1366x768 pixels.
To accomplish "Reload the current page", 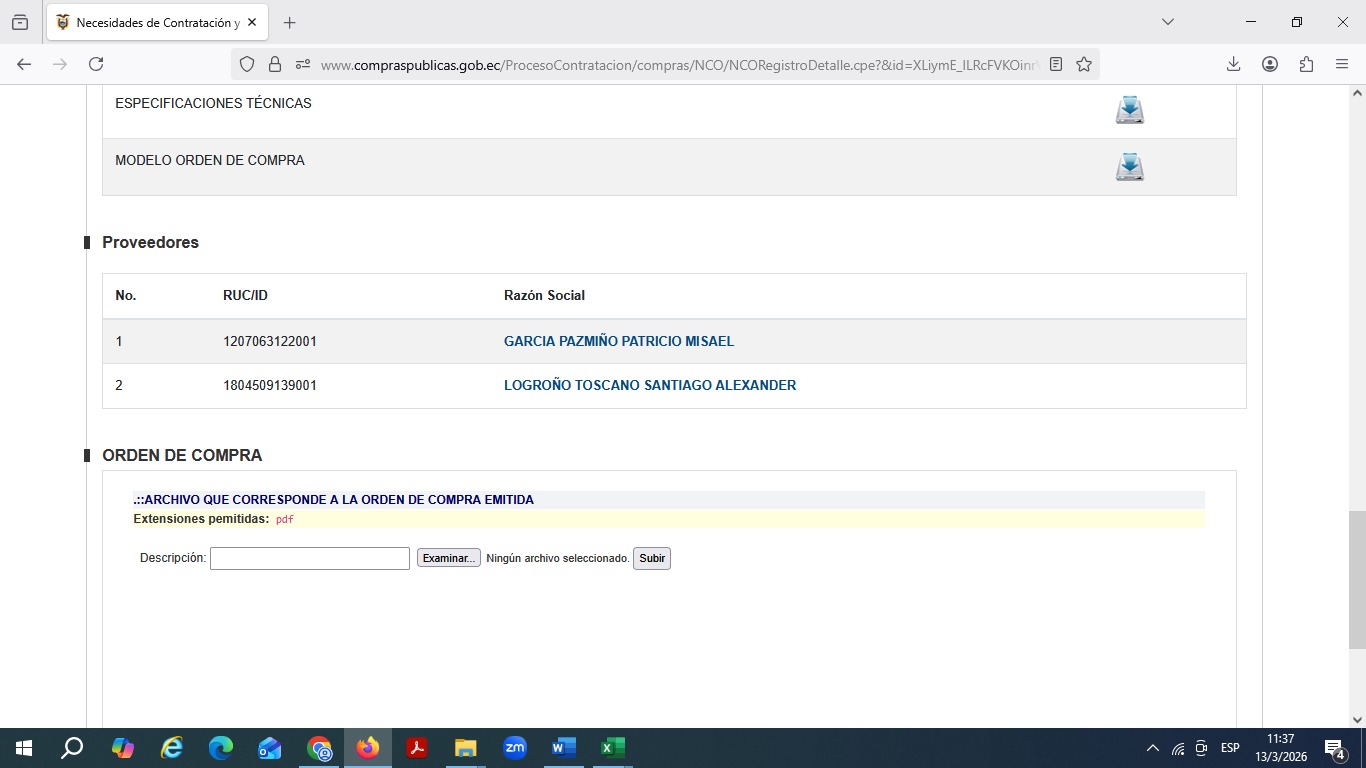I will pyautogui.click(x=96, y=64).
